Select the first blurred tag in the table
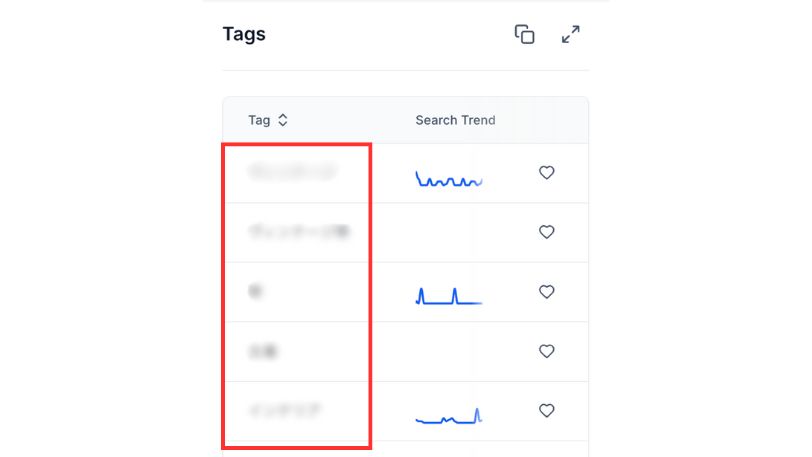The height and width of the screenshot is (457, 812). pyautogui.click(x=292, y=173)
